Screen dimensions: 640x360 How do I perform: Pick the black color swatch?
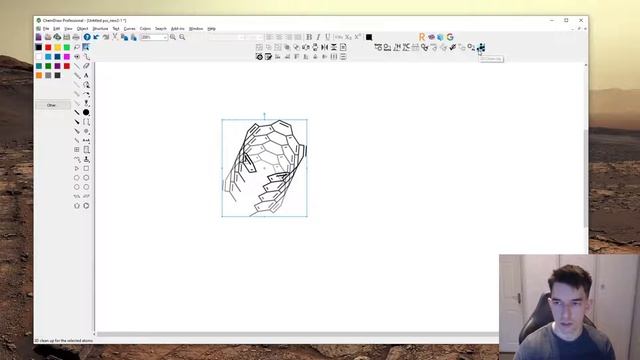(x=39, y=47)
